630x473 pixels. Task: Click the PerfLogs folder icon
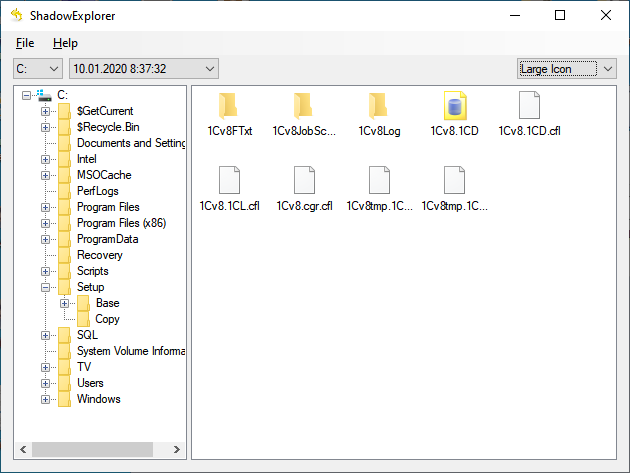pos(64,191)
